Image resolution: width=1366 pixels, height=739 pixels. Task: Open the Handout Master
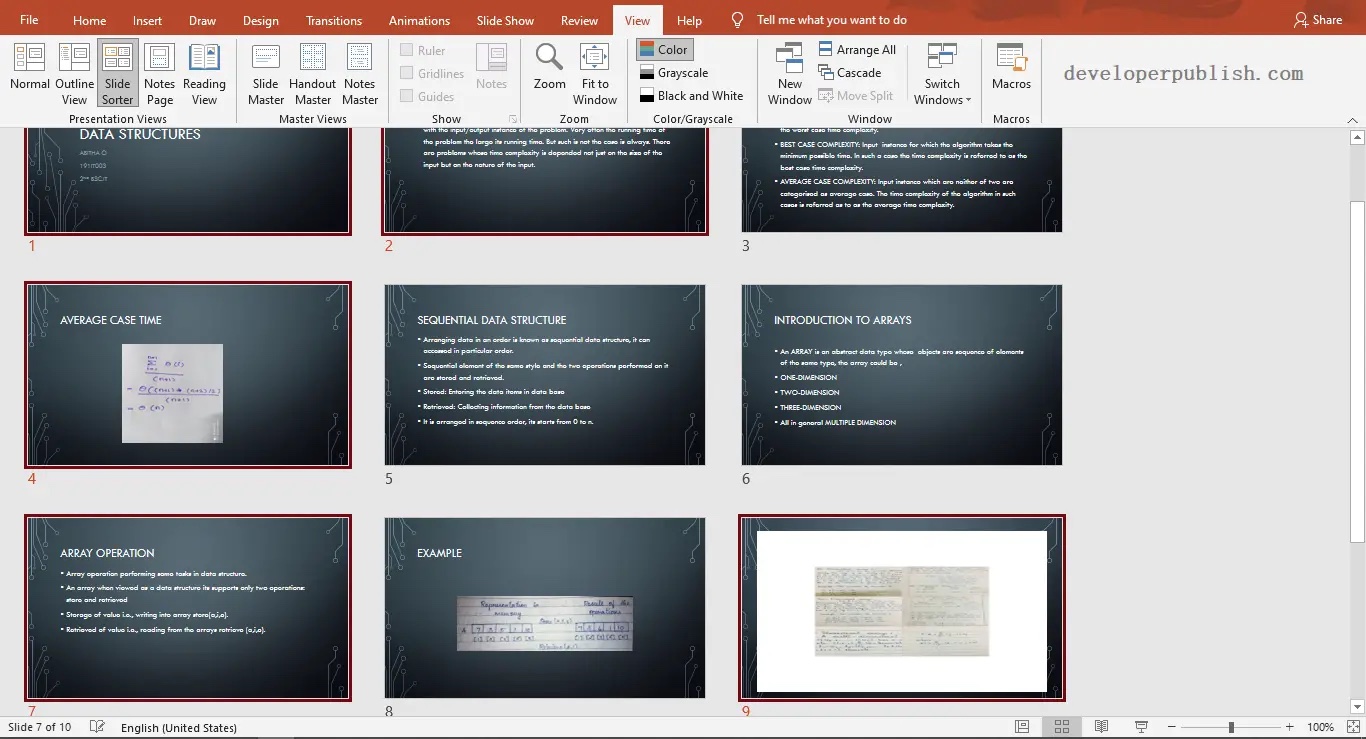[312, 70]
